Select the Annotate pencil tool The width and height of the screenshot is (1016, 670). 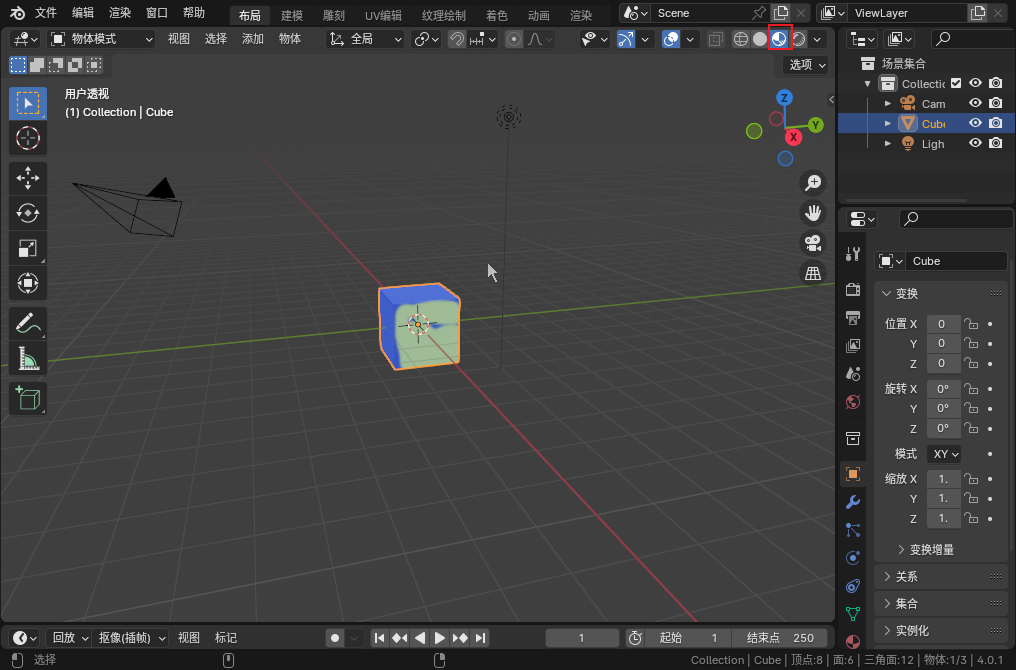[28, 323]
